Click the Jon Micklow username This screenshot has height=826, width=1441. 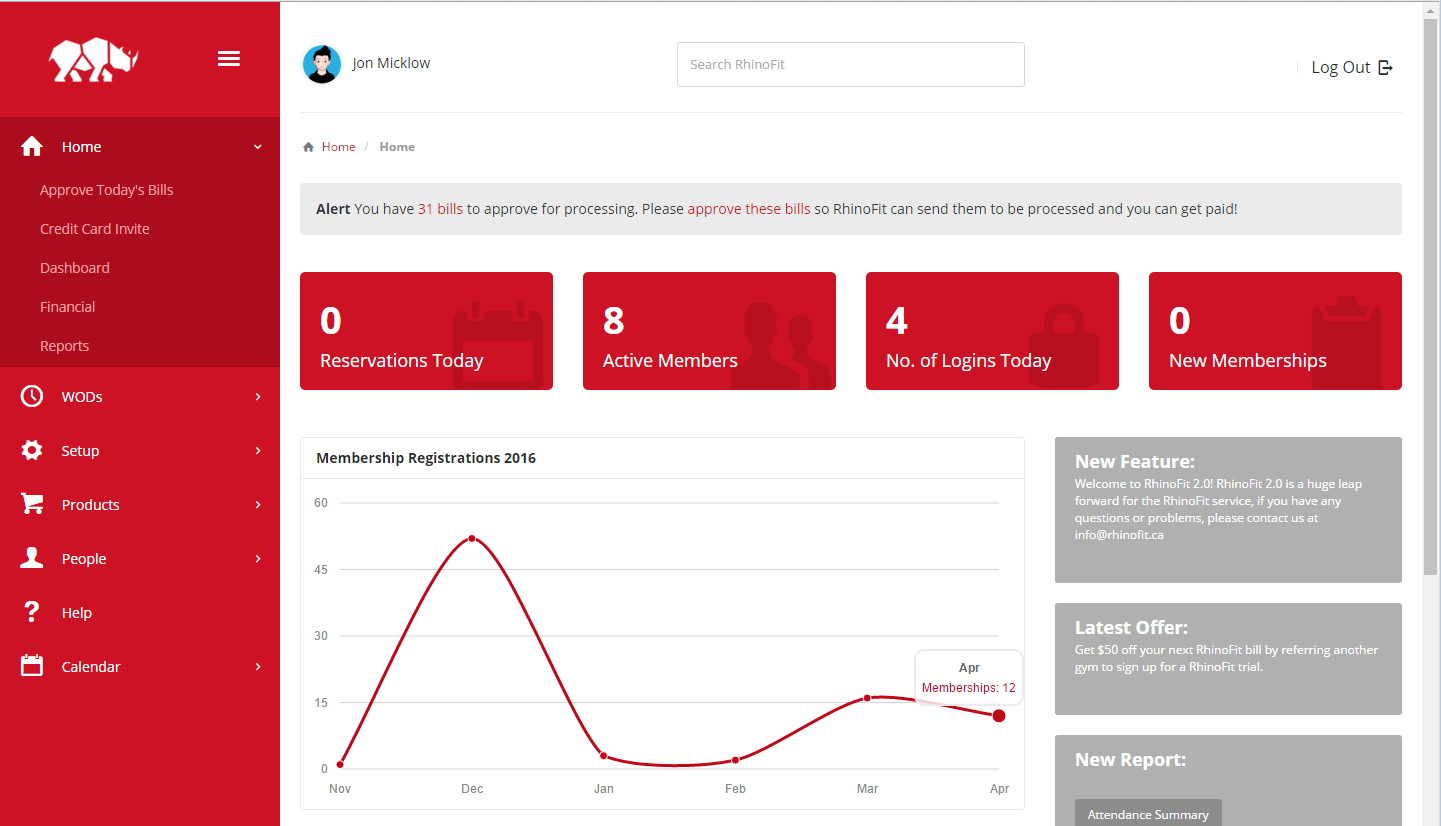[x=391, y=63]
